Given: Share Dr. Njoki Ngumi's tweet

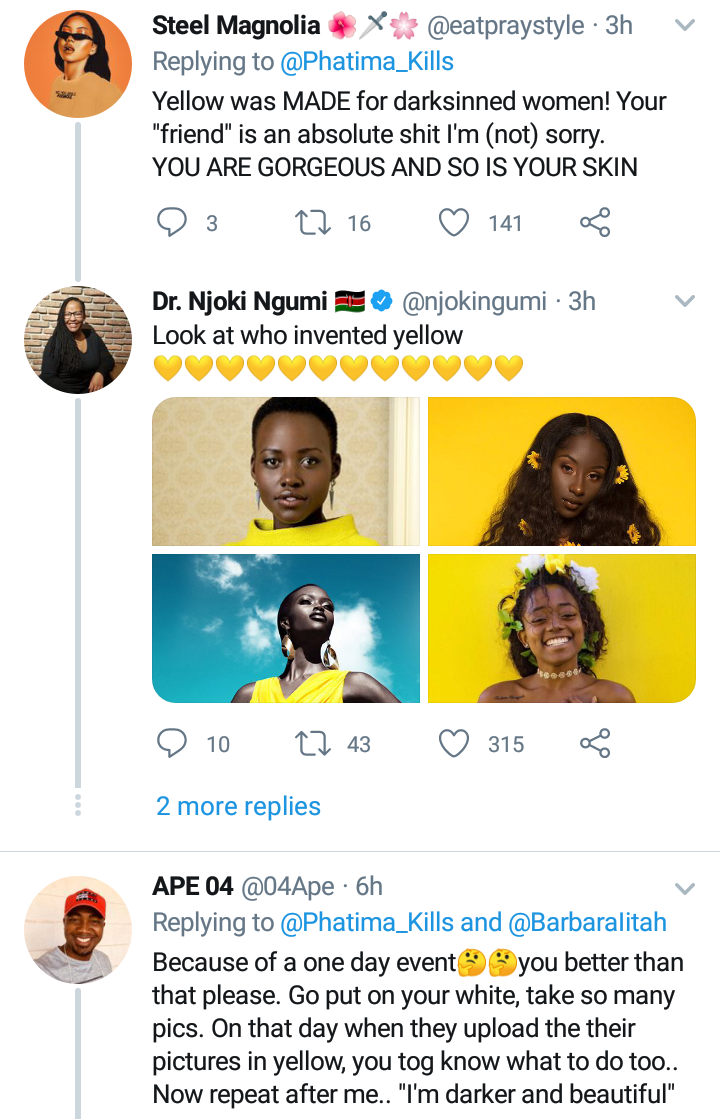Looking at the screenshot, I should coord(595,743).
